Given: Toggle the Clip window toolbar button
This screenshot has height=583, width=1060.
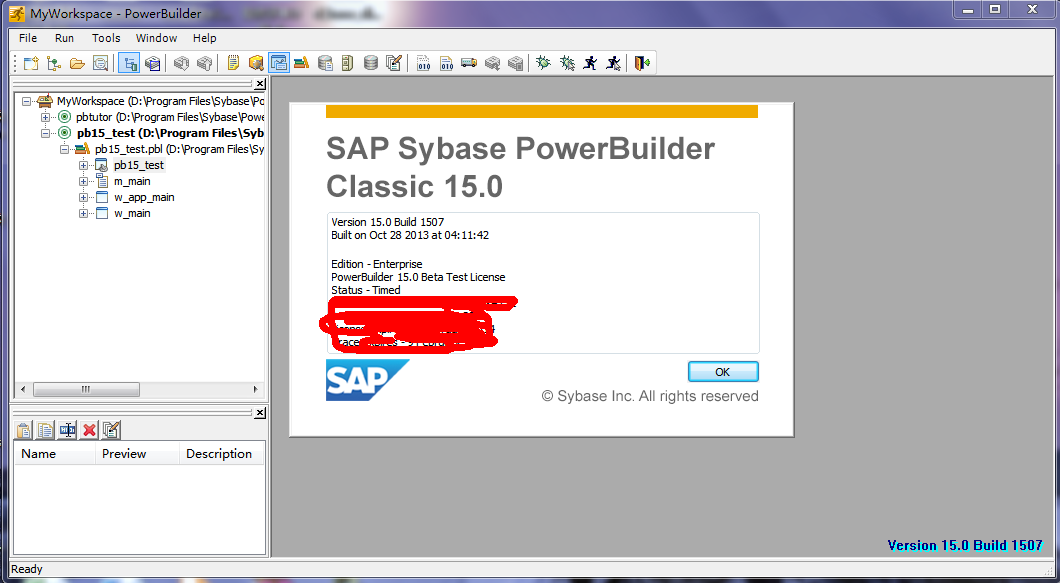Looking at the screenshot, I should pyautogui.click(x=279, y=63).
